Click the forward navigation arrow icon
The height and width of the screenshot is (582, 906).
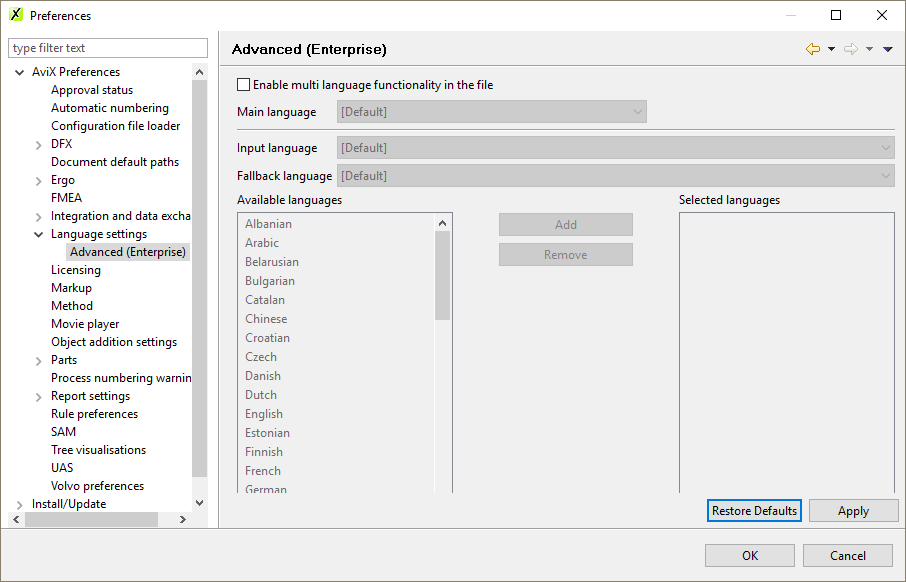(x=851, y=49)
